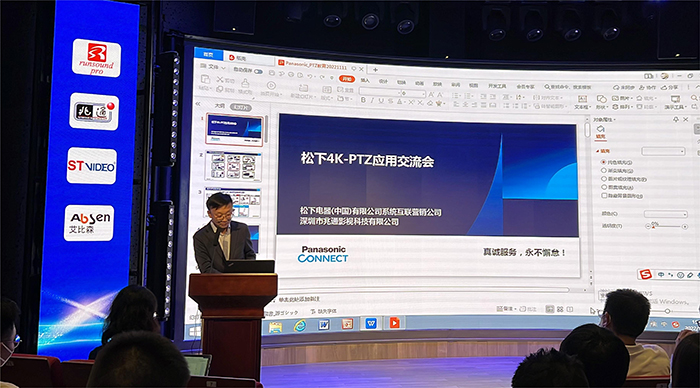Viewport: 700px width, 388px height.
Task: Open the color dropdown in fill panel
Action: pos(665,214)
